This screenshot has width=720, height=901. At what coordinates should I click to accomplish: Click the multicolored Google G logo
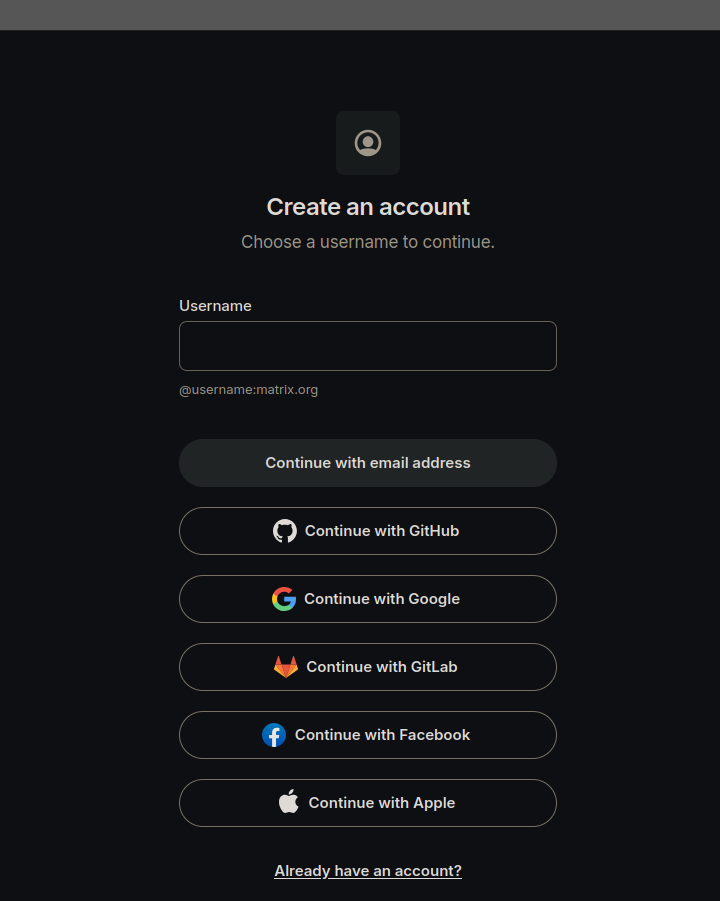pos(284,599)
